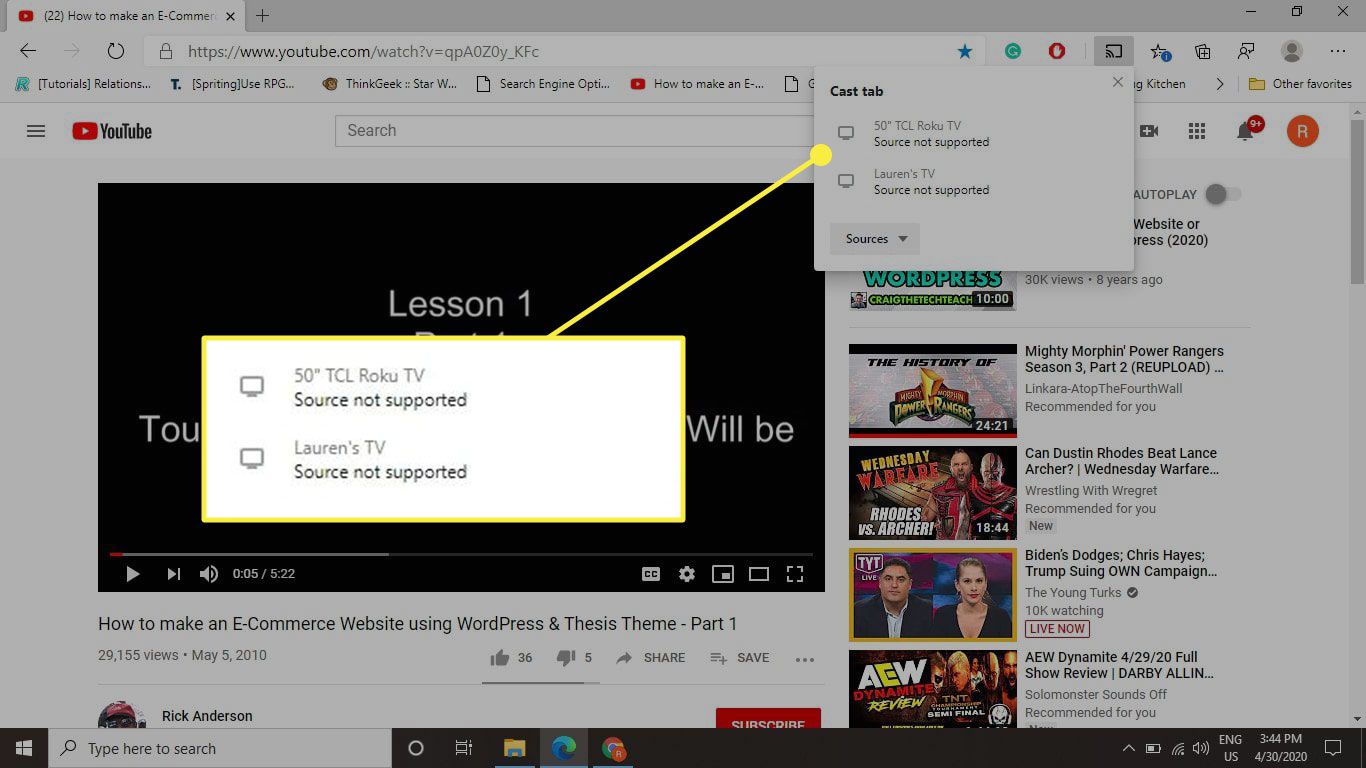Reload the page with refresh icon

115,51
